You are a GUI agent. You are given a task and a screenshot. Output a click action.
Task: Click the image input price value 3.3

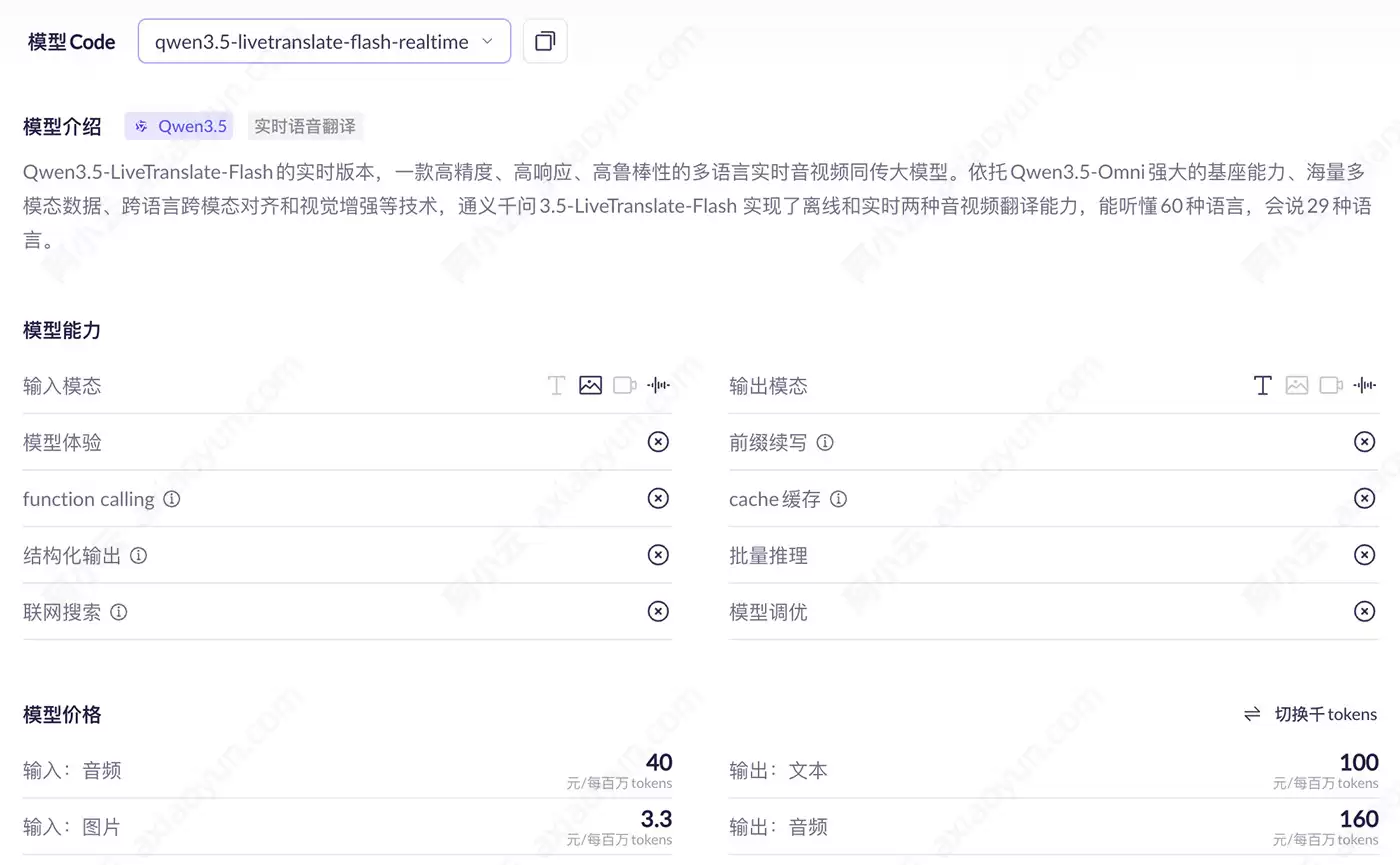[x=656, y=819]
